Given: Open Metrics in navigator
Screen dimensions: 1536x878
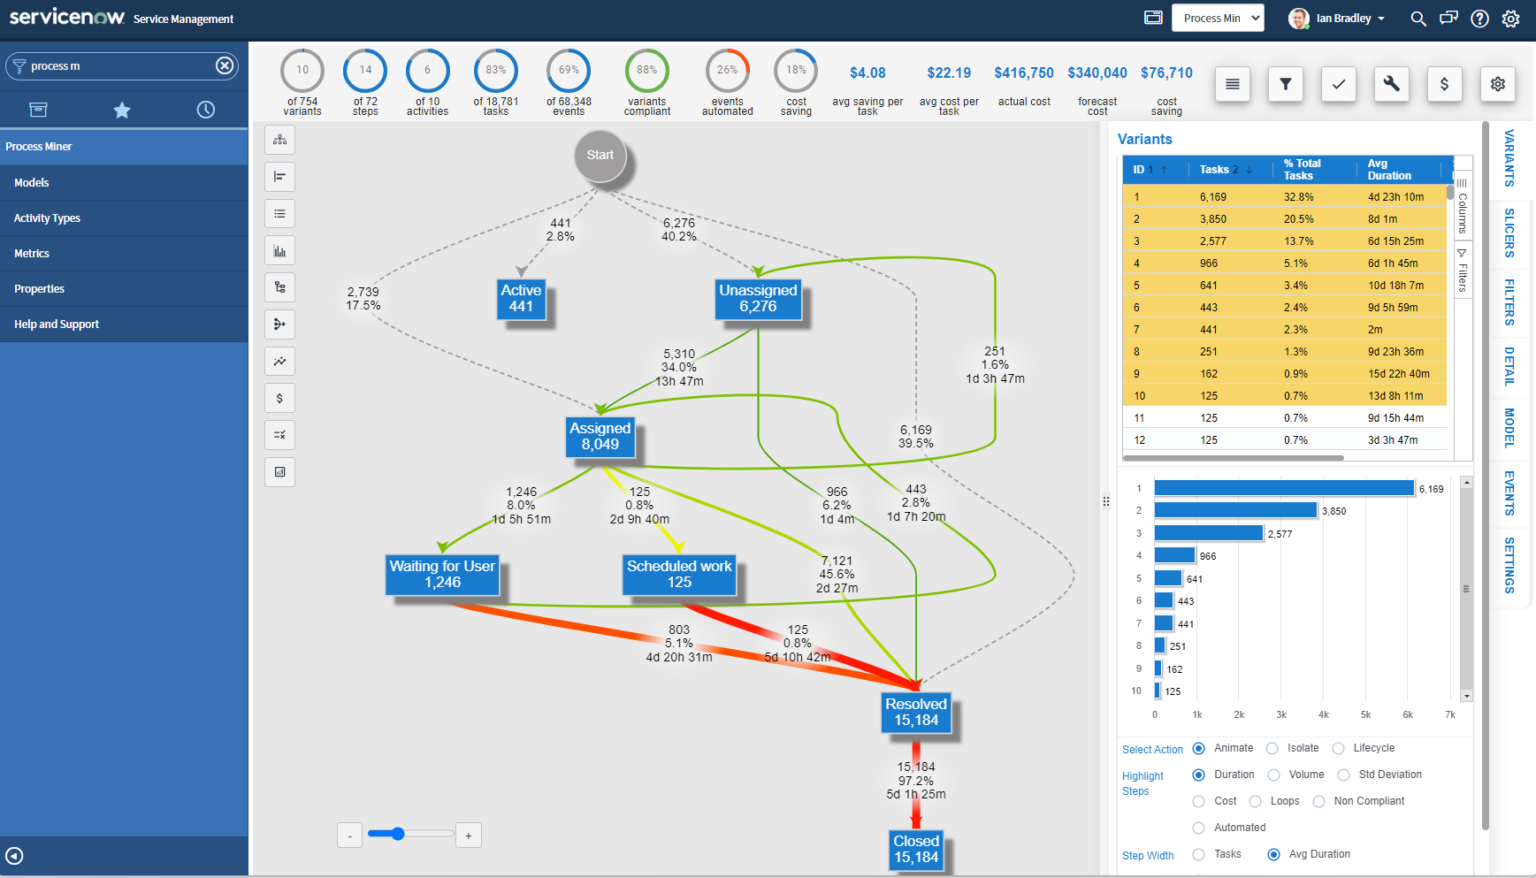Looking at the screenshot, I should coord(124,253).
